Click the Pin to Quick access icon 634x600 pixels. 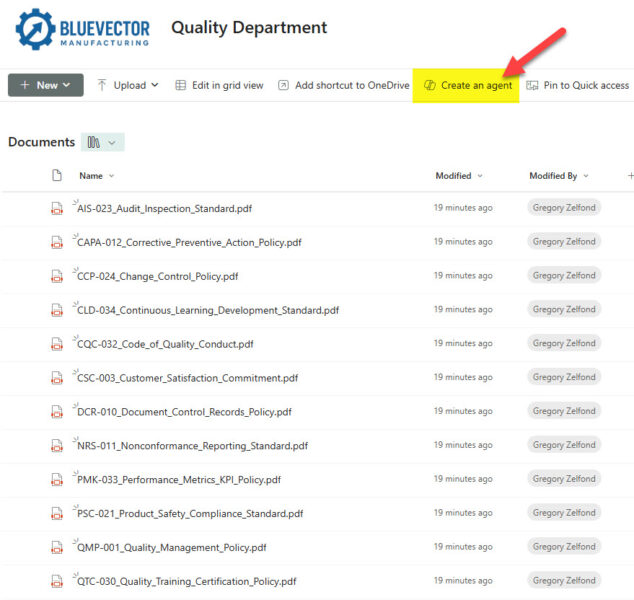point(532,85)
